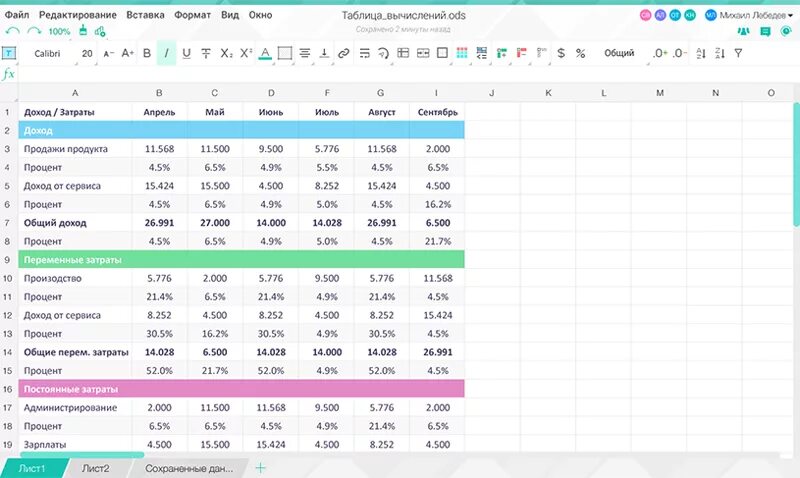Open the Calibri font dropdown
This screenshot has height=478, width=800.
click(x=47, y=53)
